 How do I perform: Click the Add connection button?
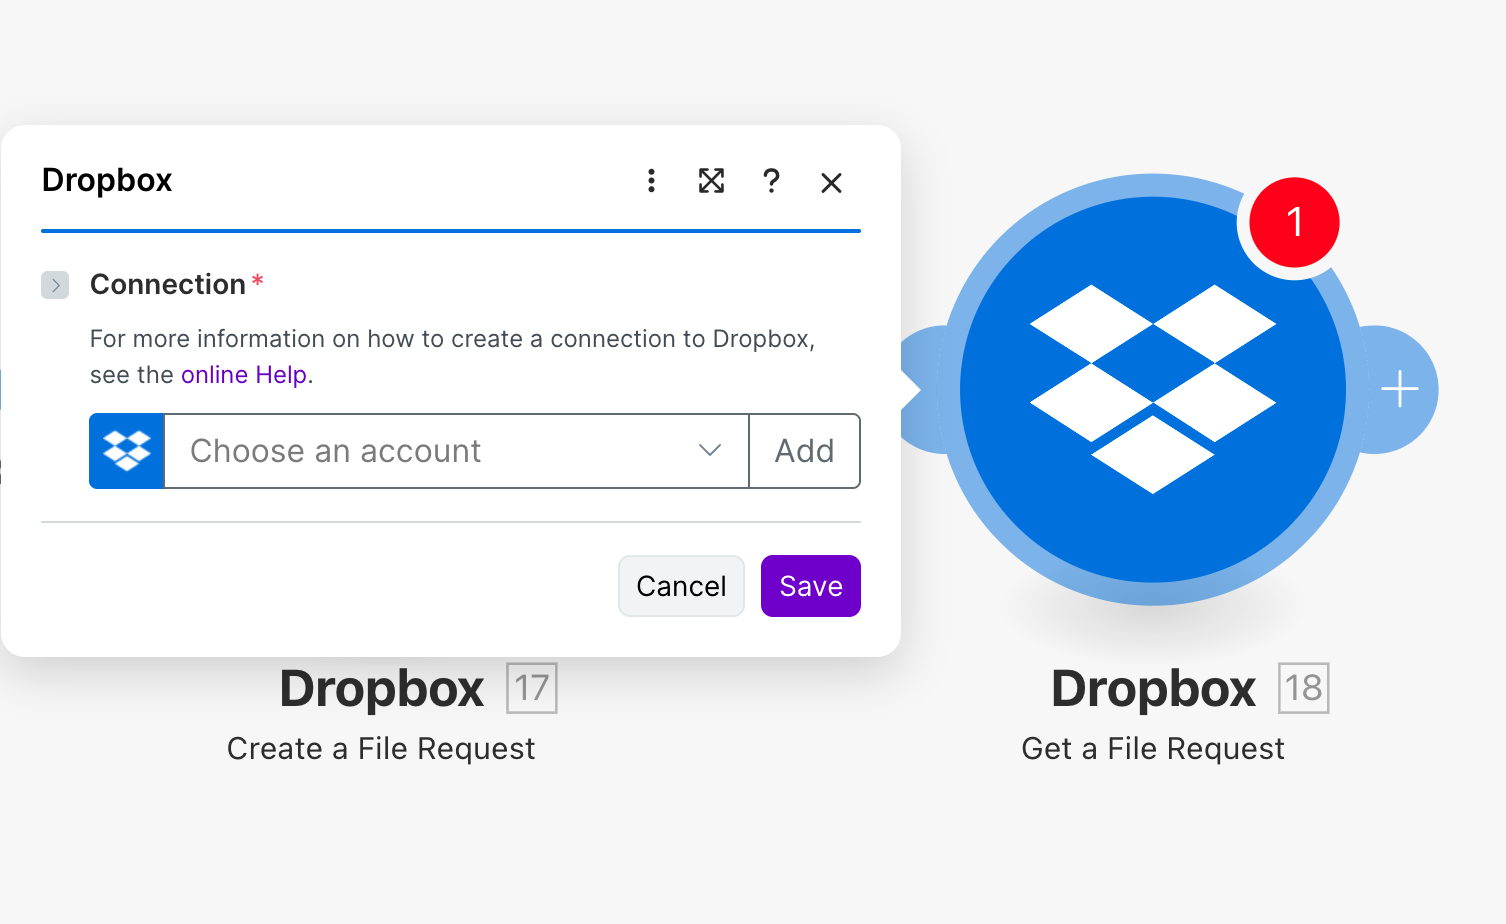(805, 451)
